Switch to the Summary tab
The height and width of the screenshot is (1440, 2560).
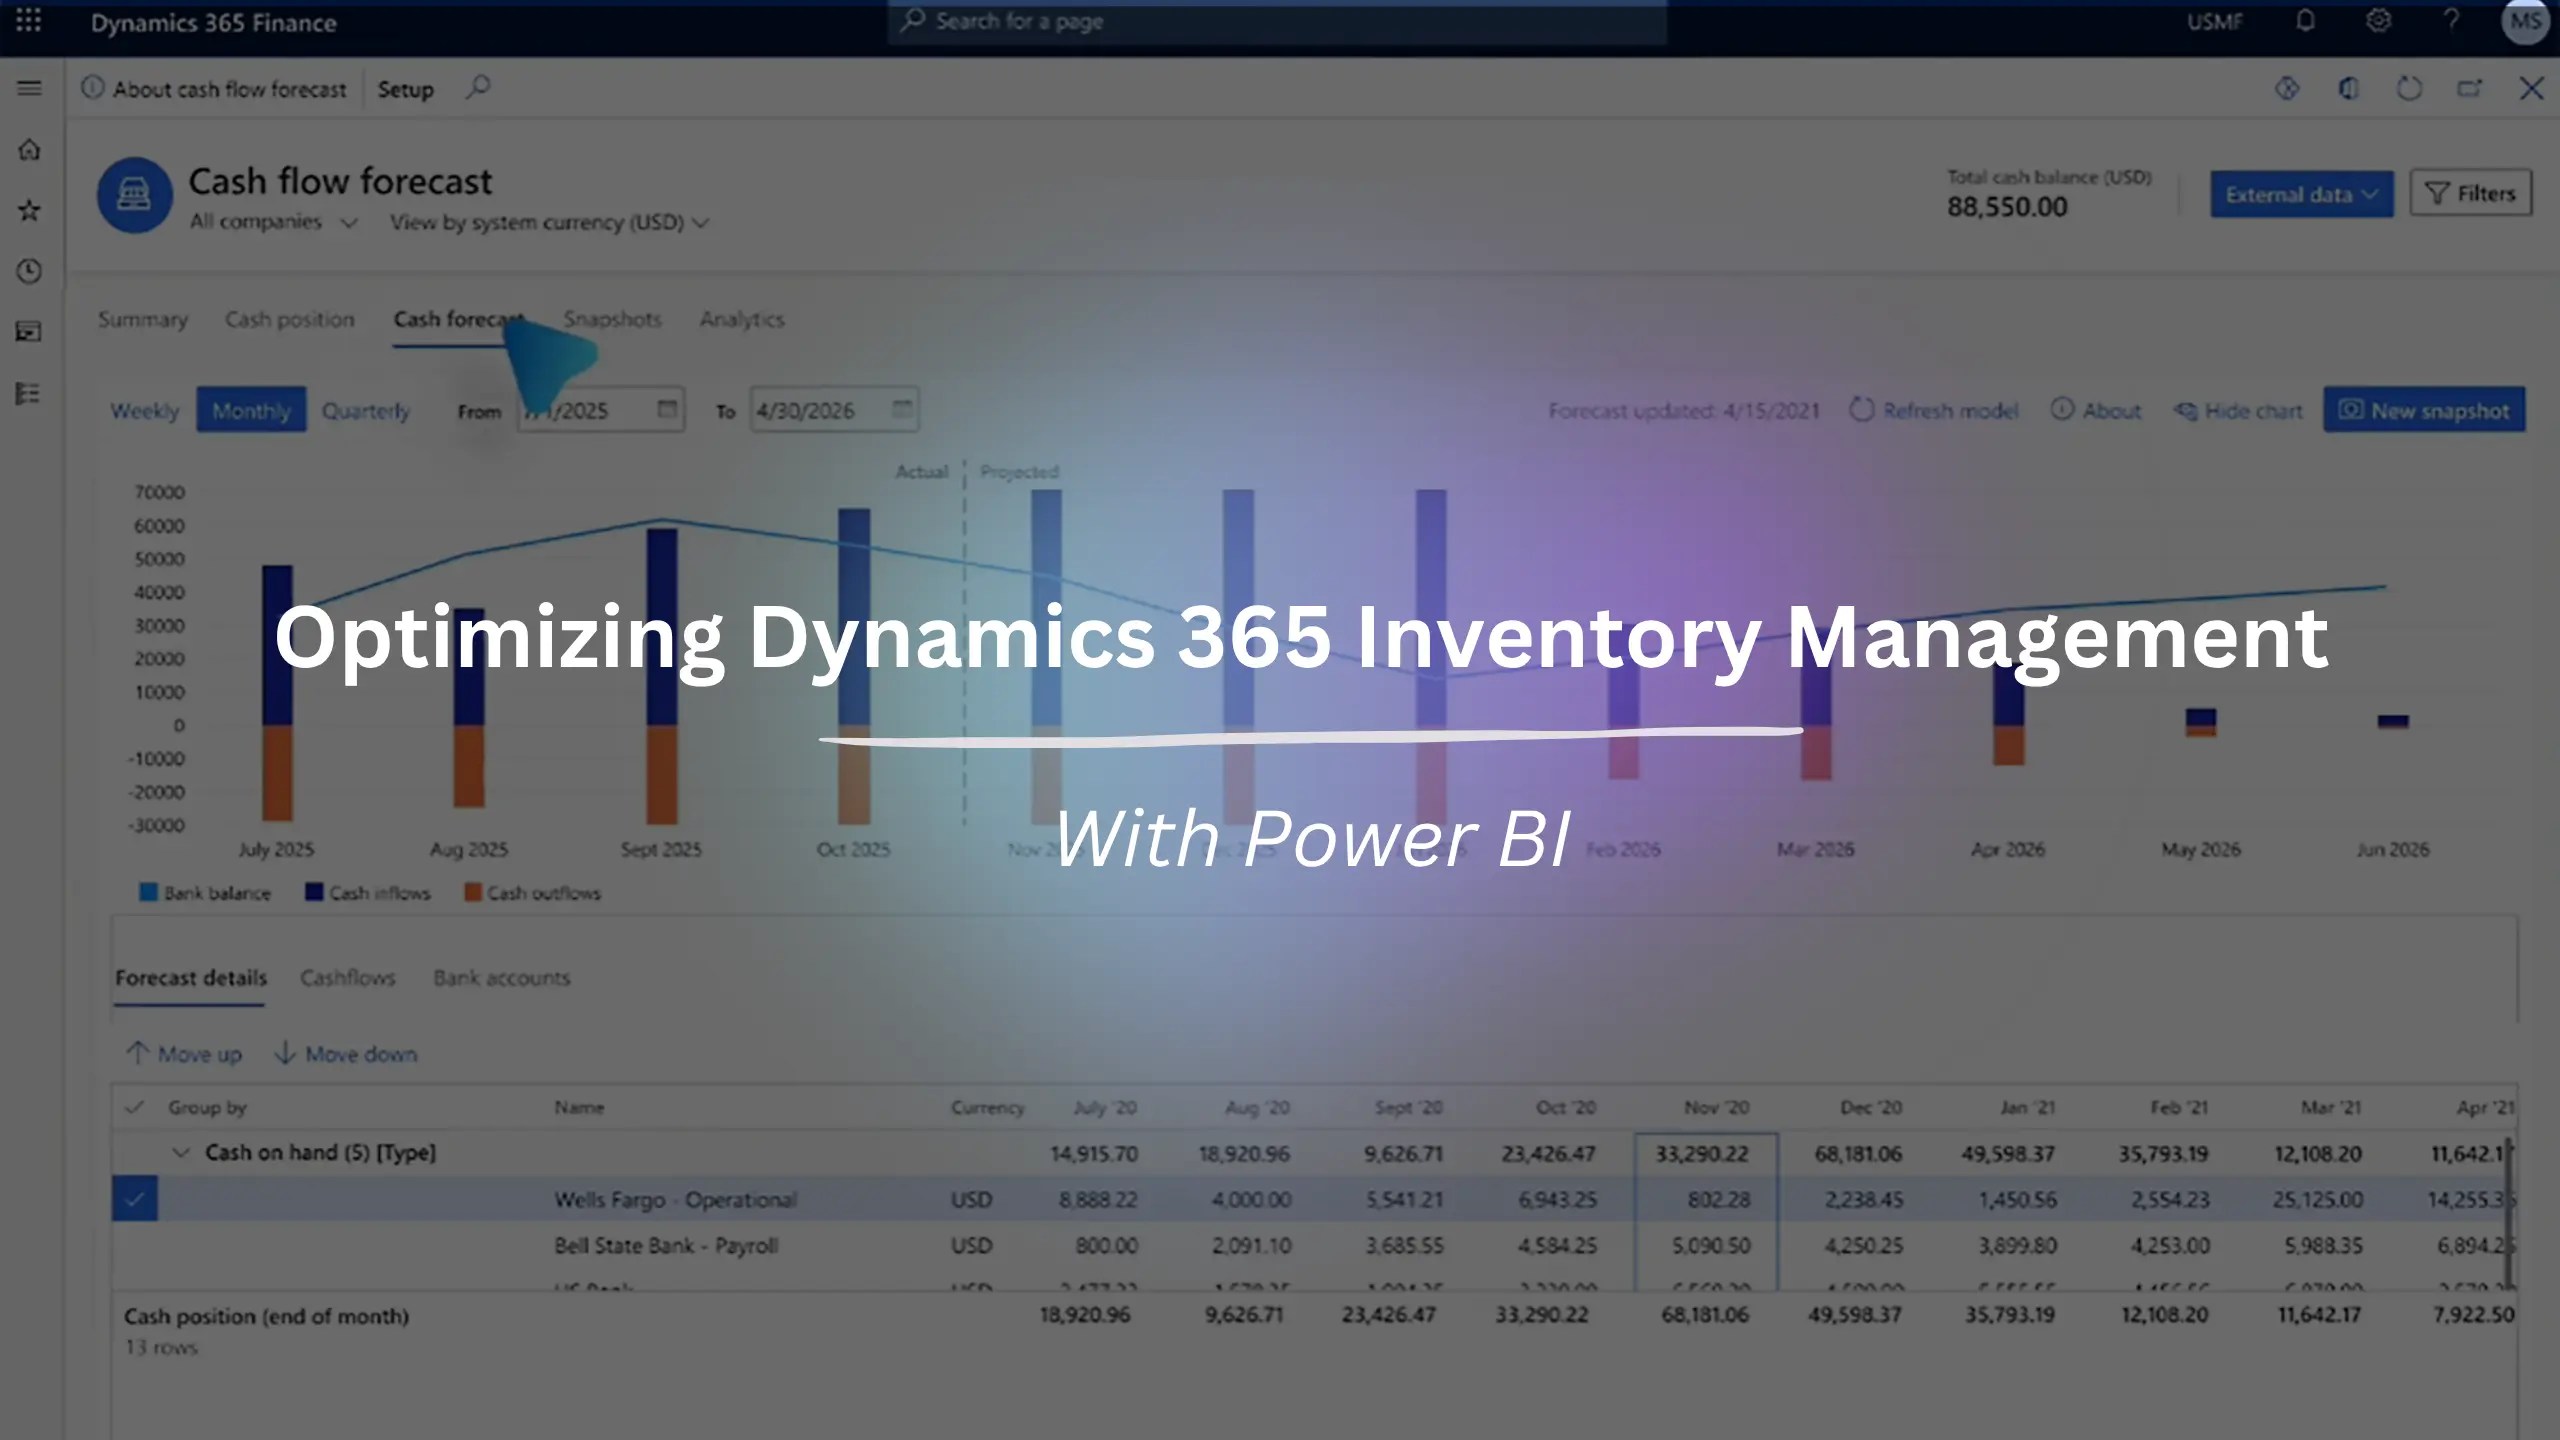pos(143,319)
